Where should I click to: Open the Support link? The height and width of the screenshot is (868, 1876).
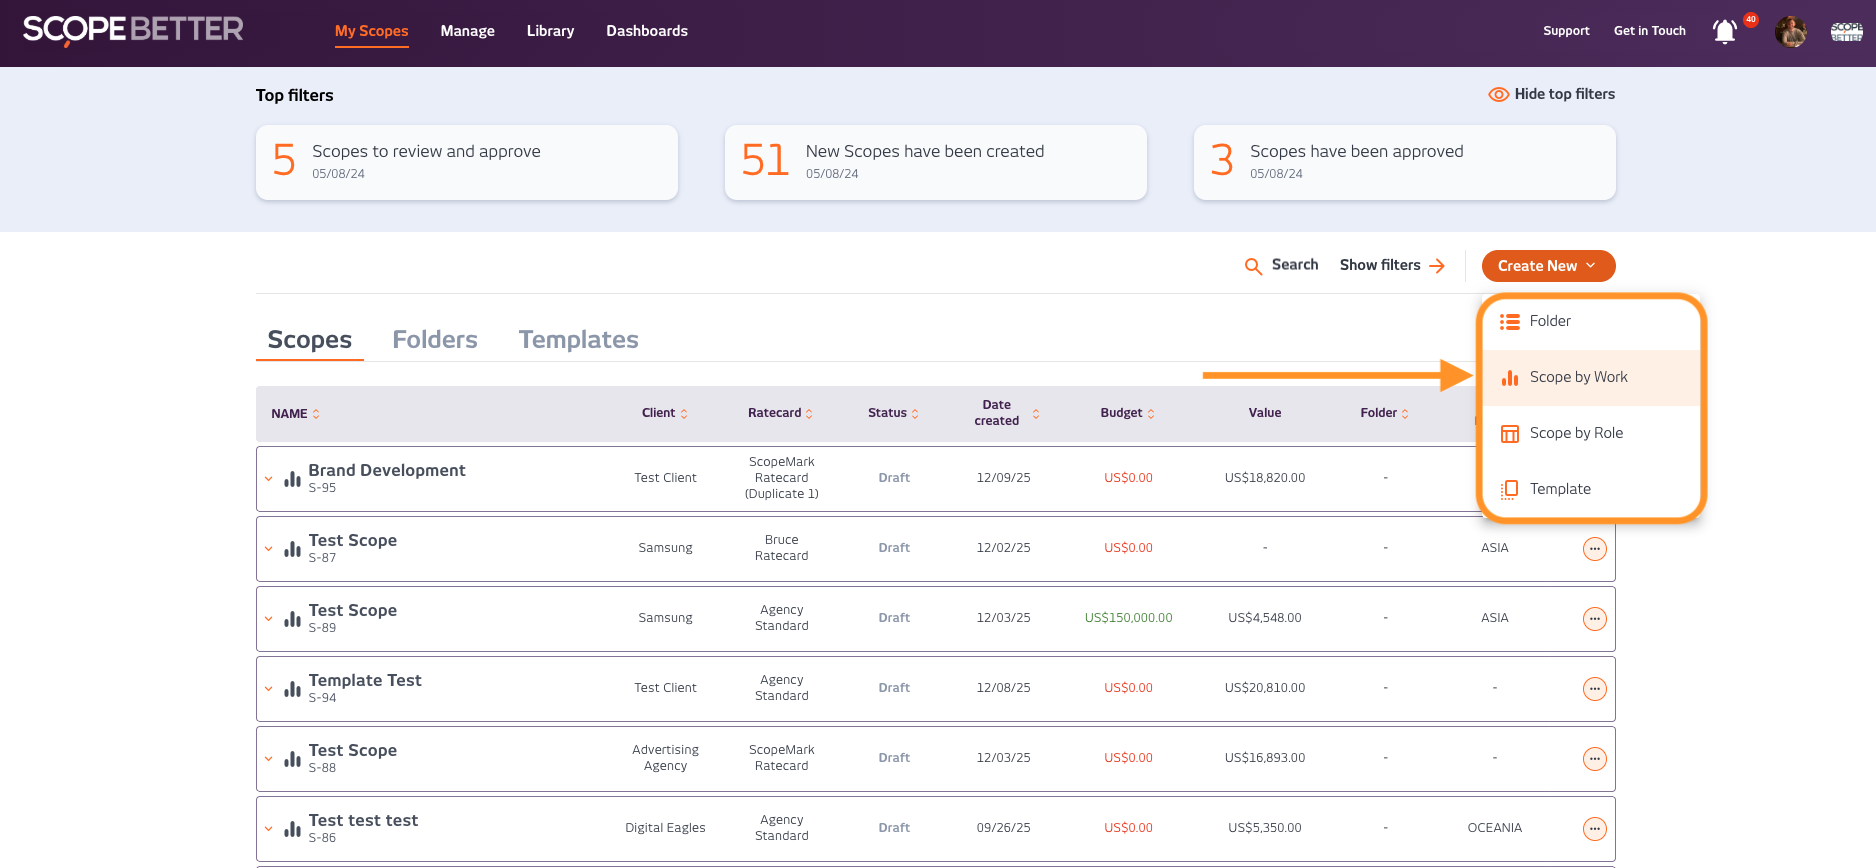[1565, 31]
